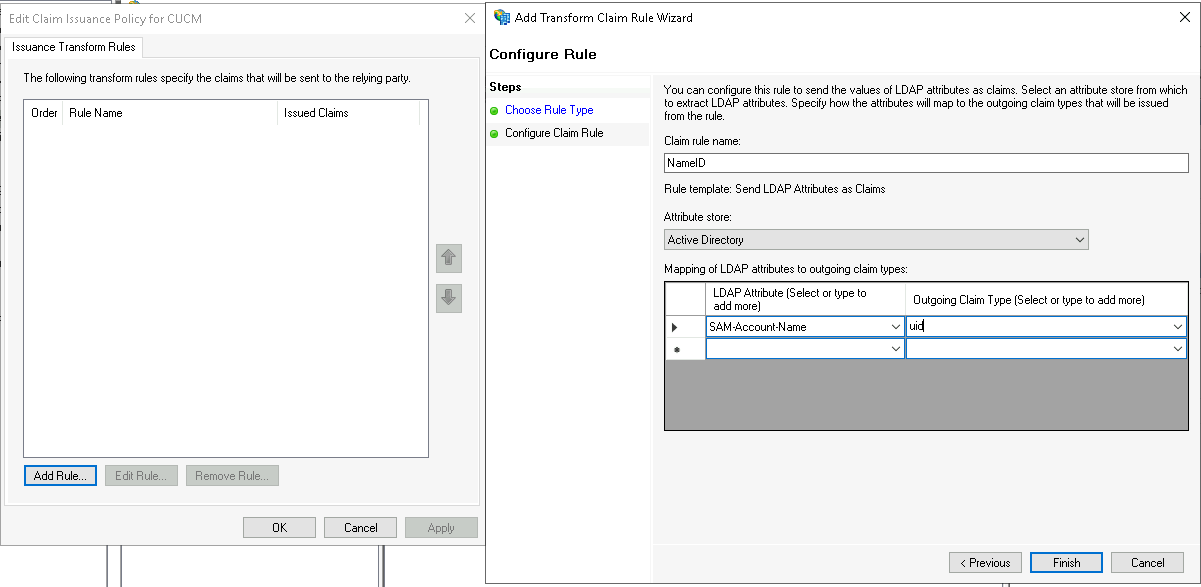Go back with the Previous button
This screenshot has width=1201, height=587.
(x=985, y=562)
